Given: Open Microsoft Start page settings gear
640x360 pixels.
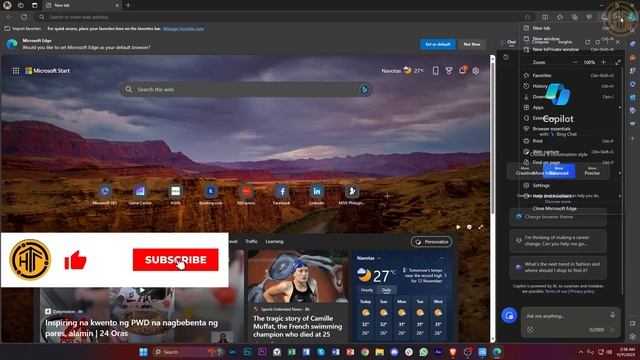Looking at the screenshot, I should [476, 71].
